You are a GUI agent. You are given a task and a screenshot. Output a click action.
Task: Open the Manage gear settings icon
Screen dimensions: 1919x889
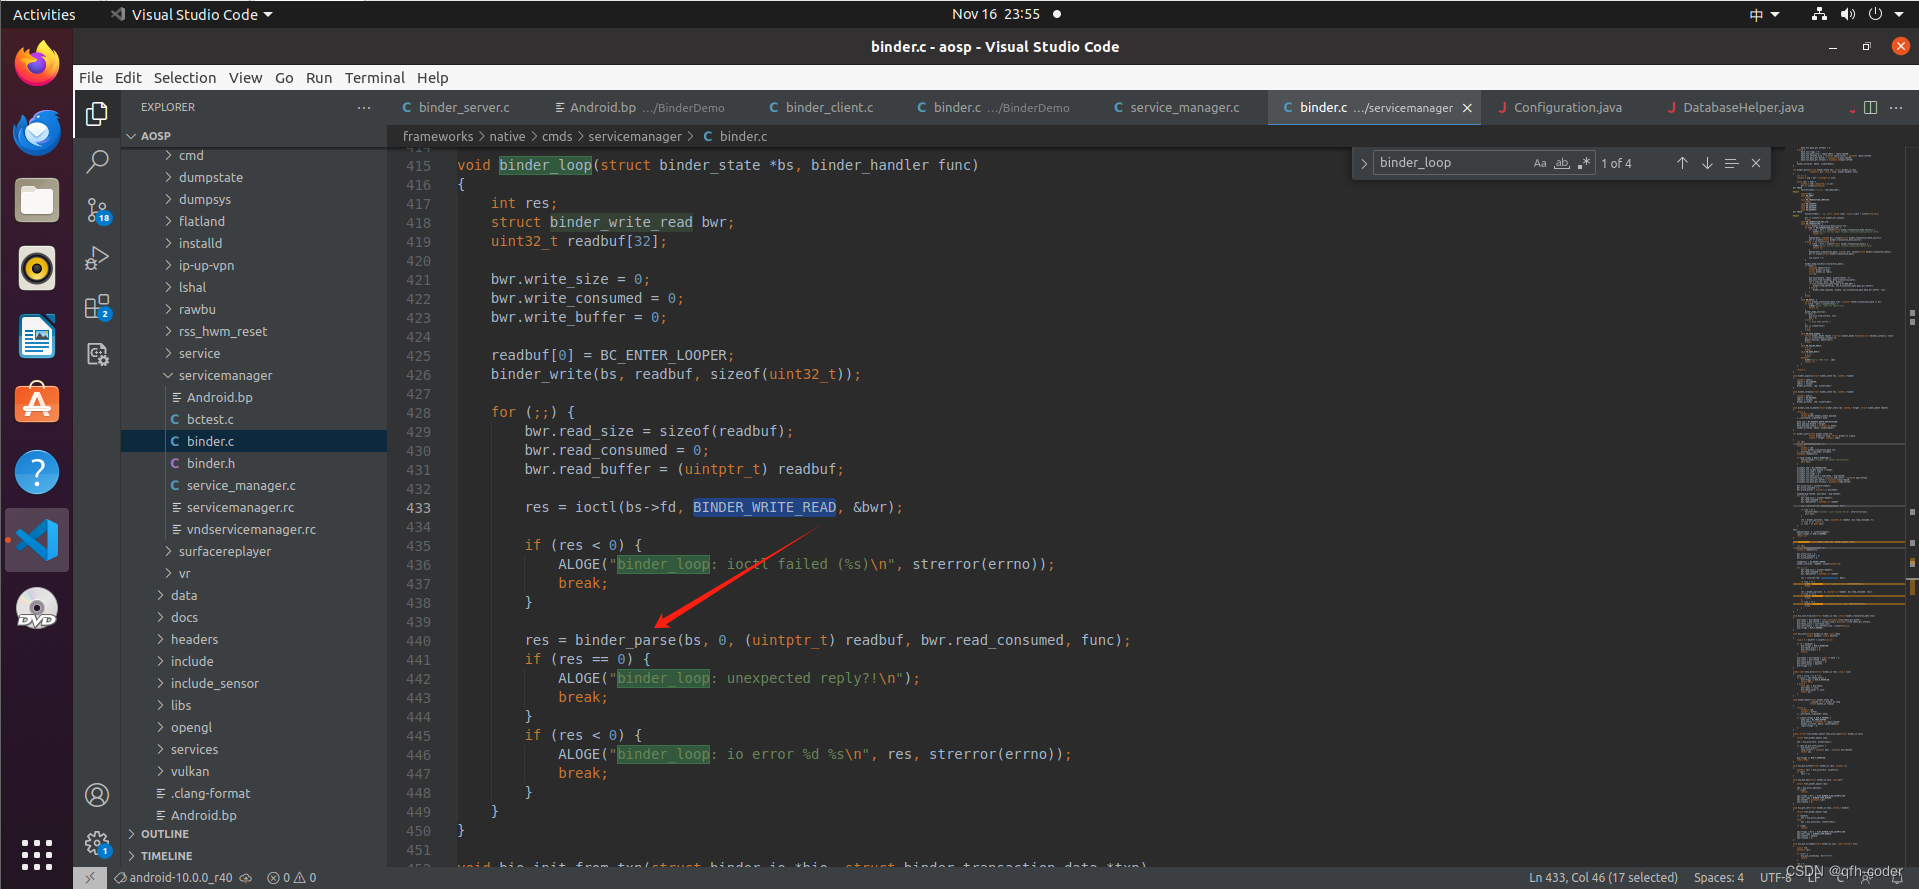[x=97, y=843]
